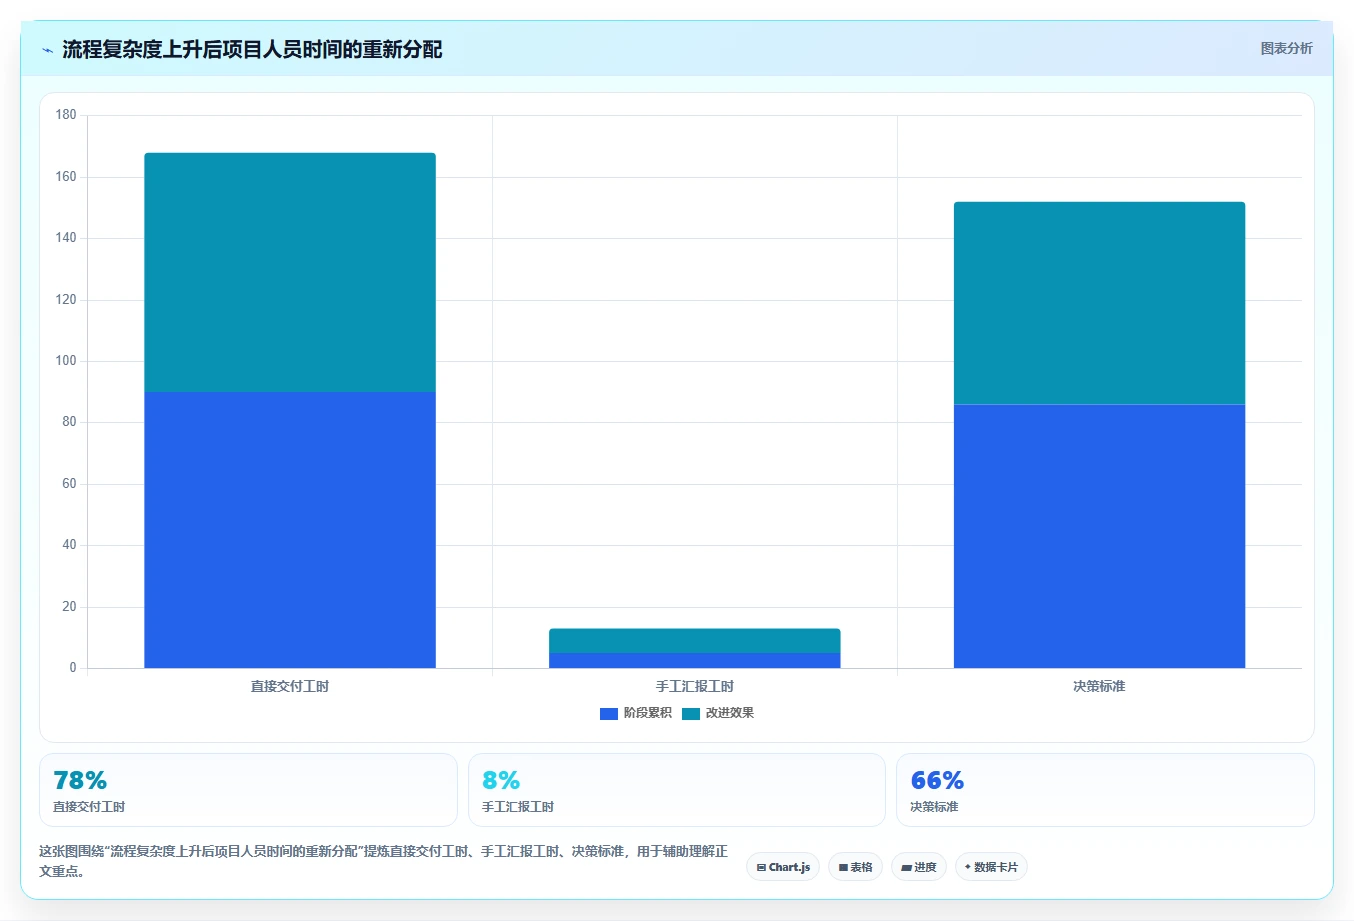Click the lightning icon beside the title
This screenshot has width=1354, height=921.
click(x=48, y=50)
